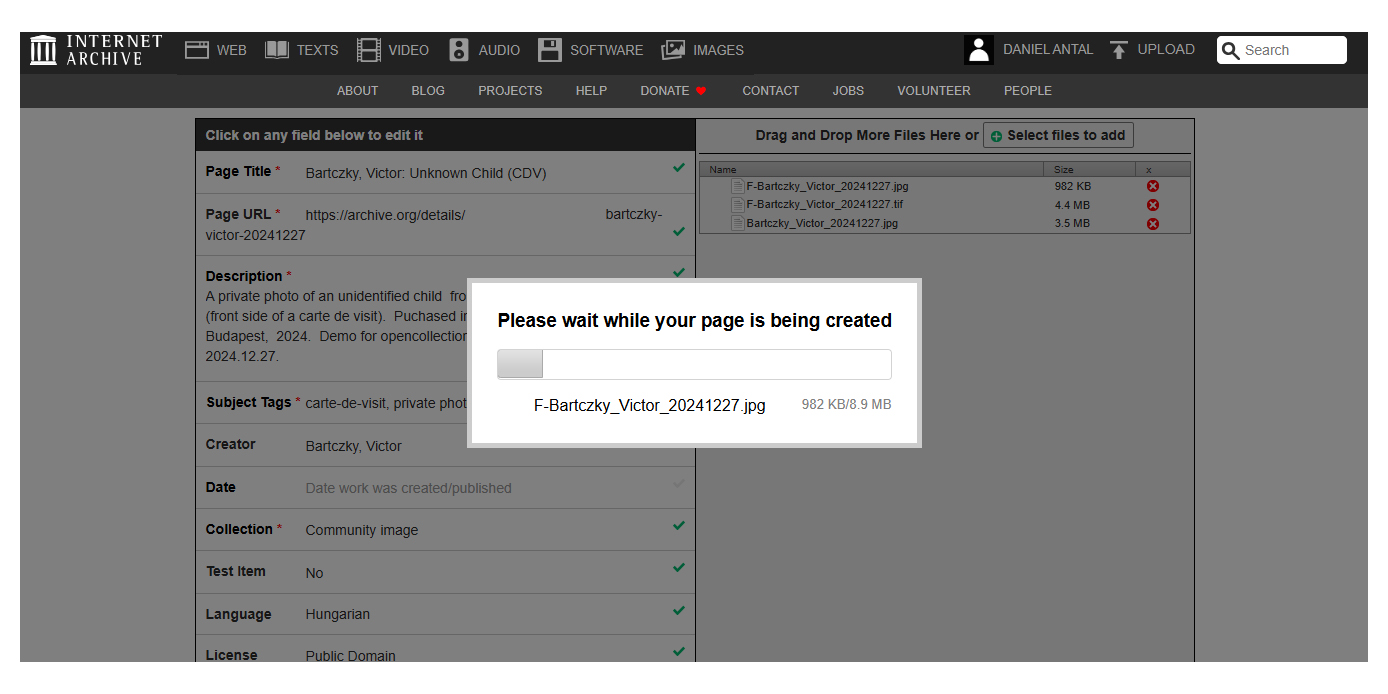Click the Daniel Antal user avatar
Viewport: 1388px width, 694px height.
click(x=979, y=50)
